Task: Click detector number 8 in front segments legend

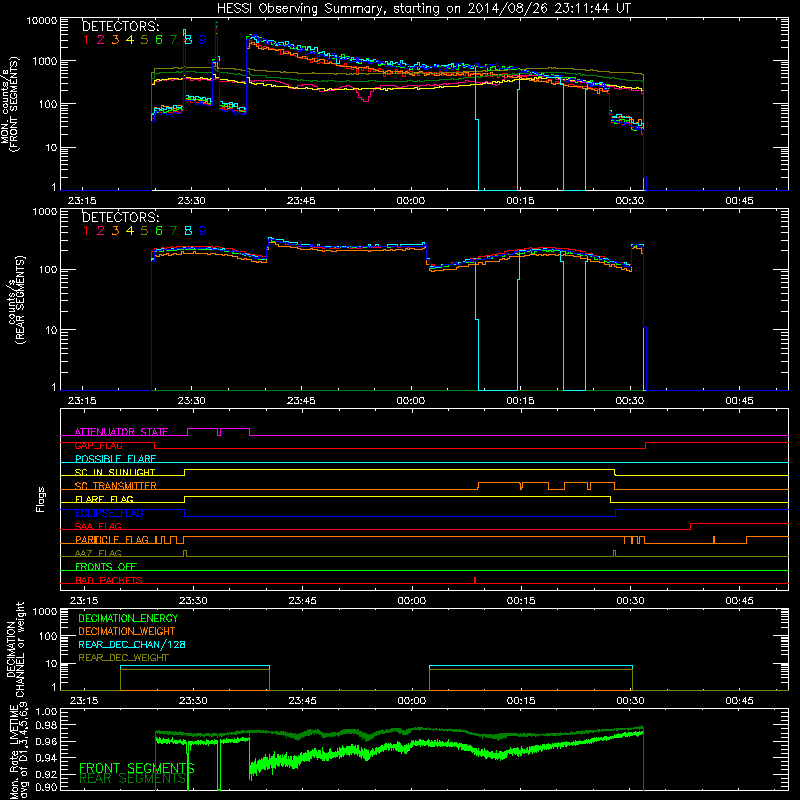Action: [x=188, y=40]
